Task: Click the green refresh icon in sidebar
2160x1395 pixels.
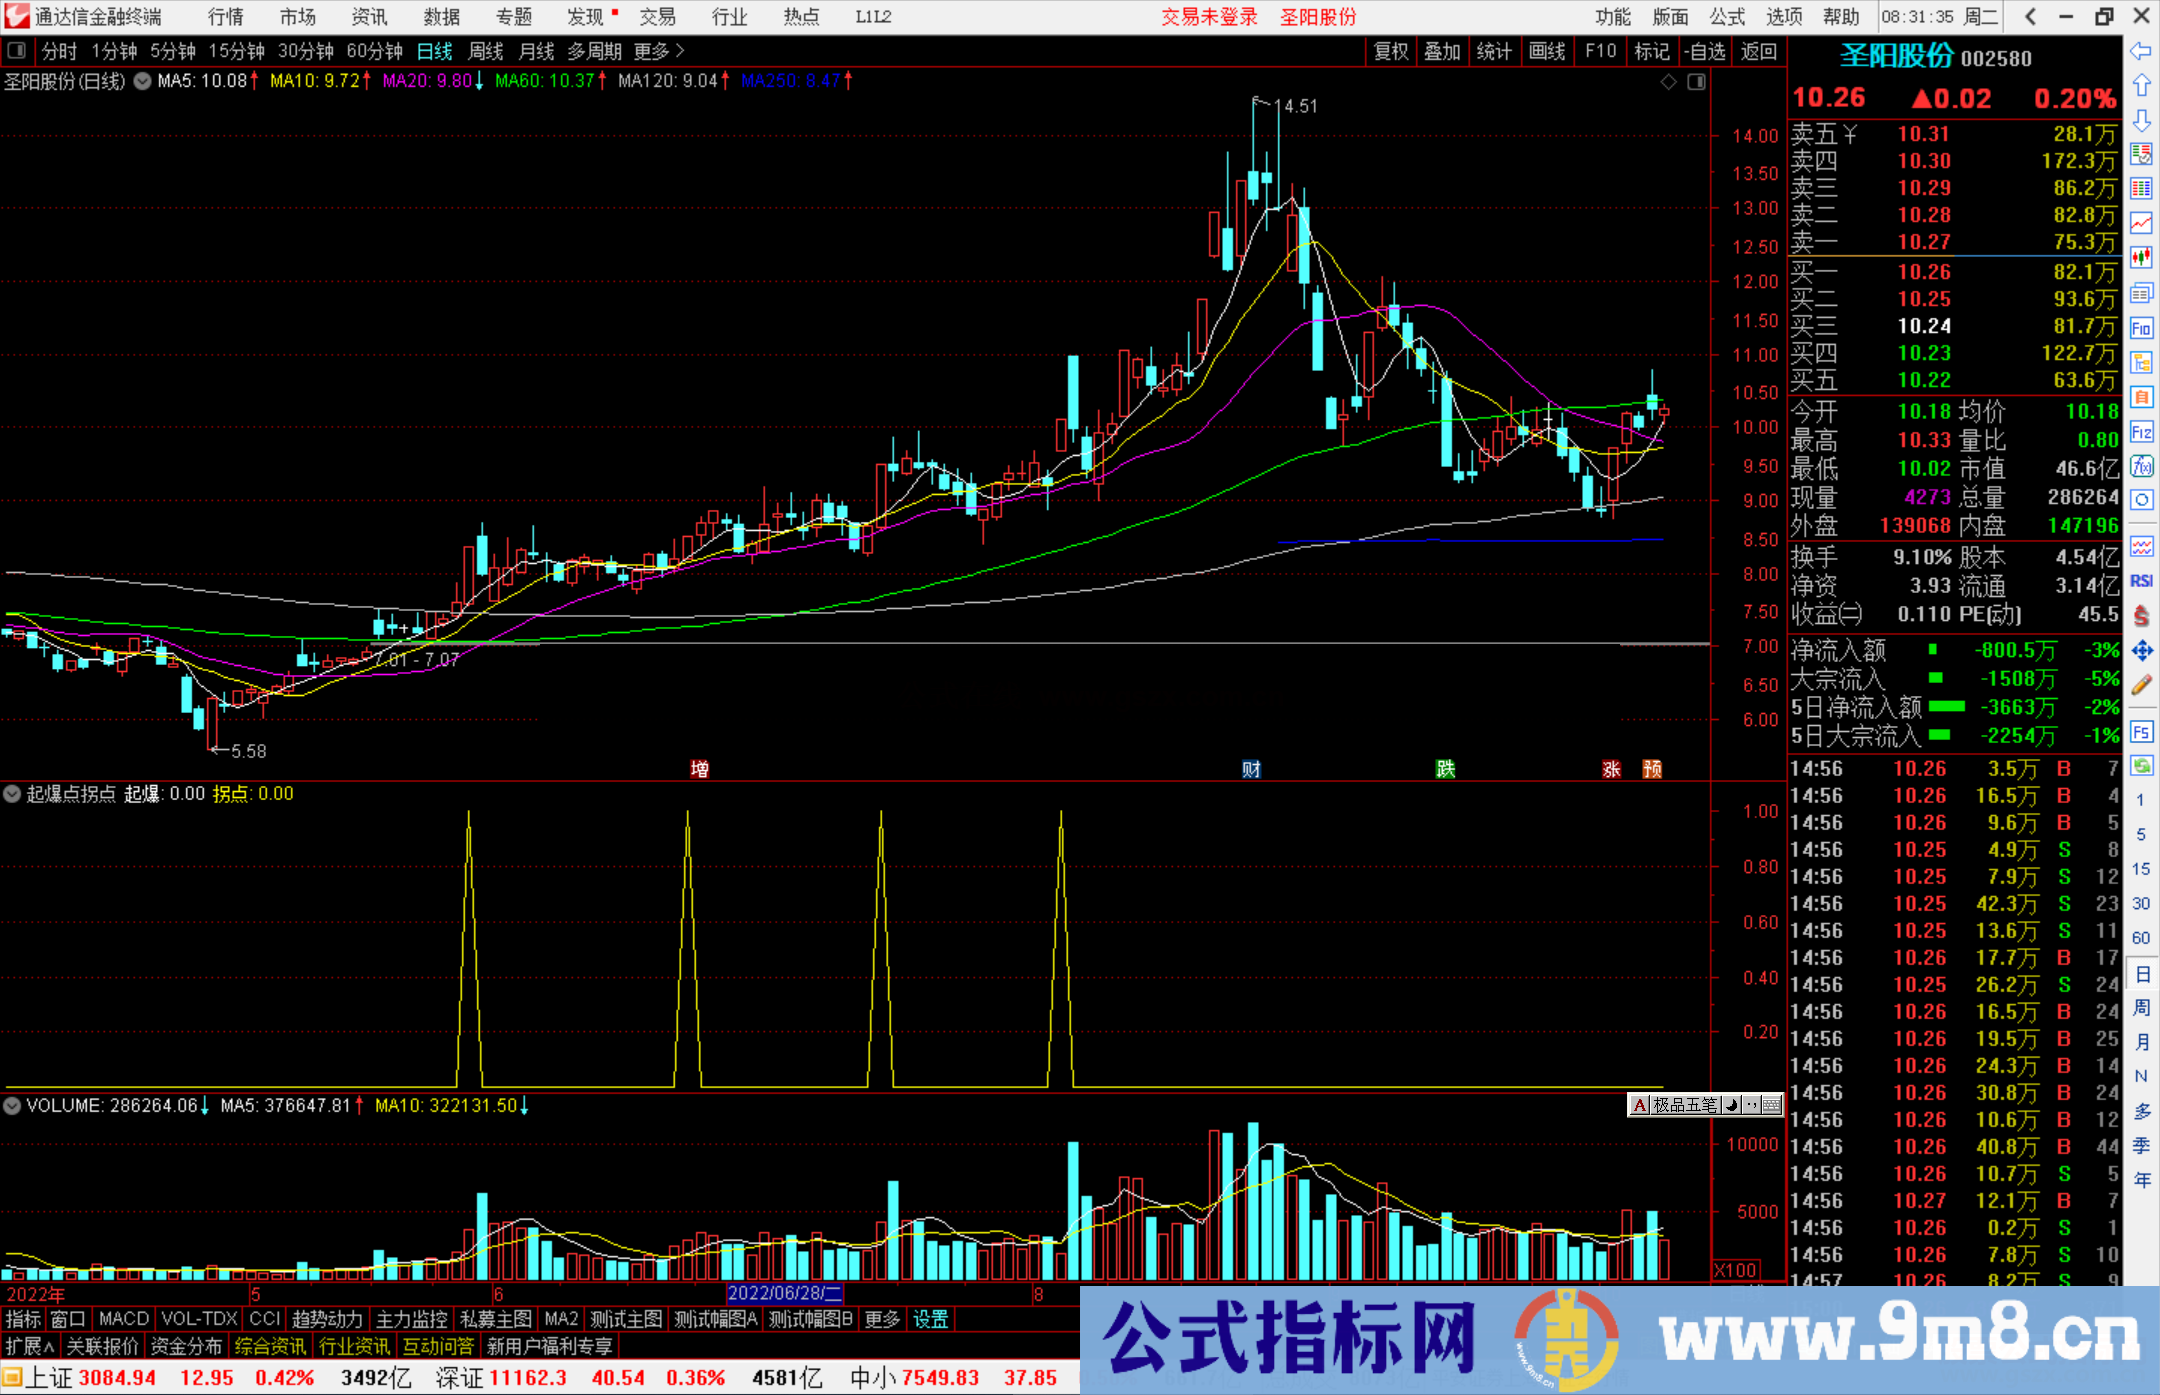Action: (x=2141, y=766)
